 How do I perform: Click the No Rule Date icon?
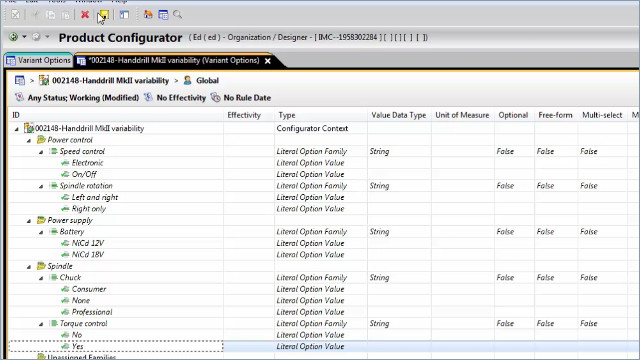[x=216, y=98]
